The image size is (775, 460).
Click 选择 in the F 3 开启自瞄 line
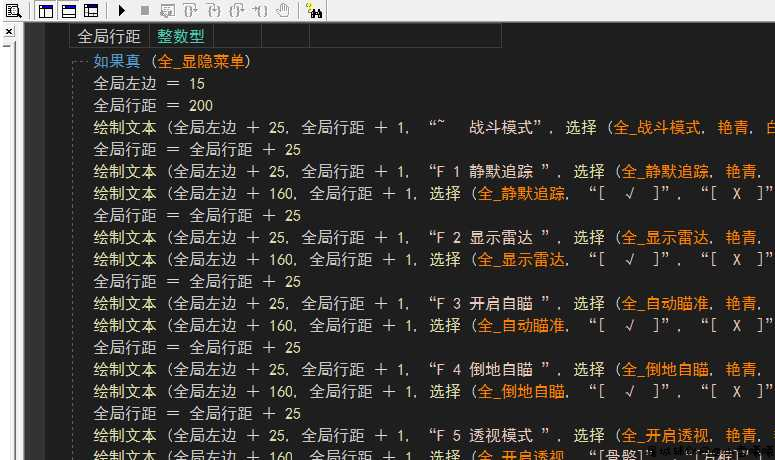(x=589, y=303)
